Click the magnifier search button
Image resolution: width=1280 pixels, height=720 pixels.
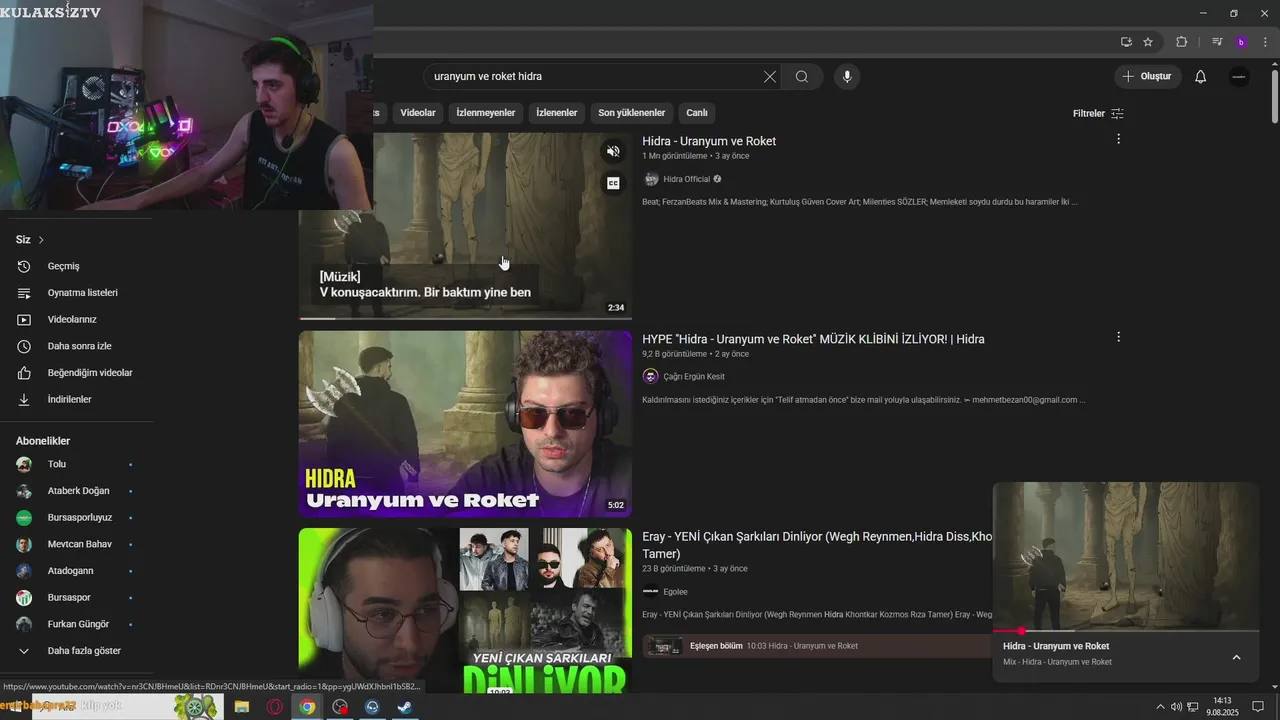tap(802, 77)
